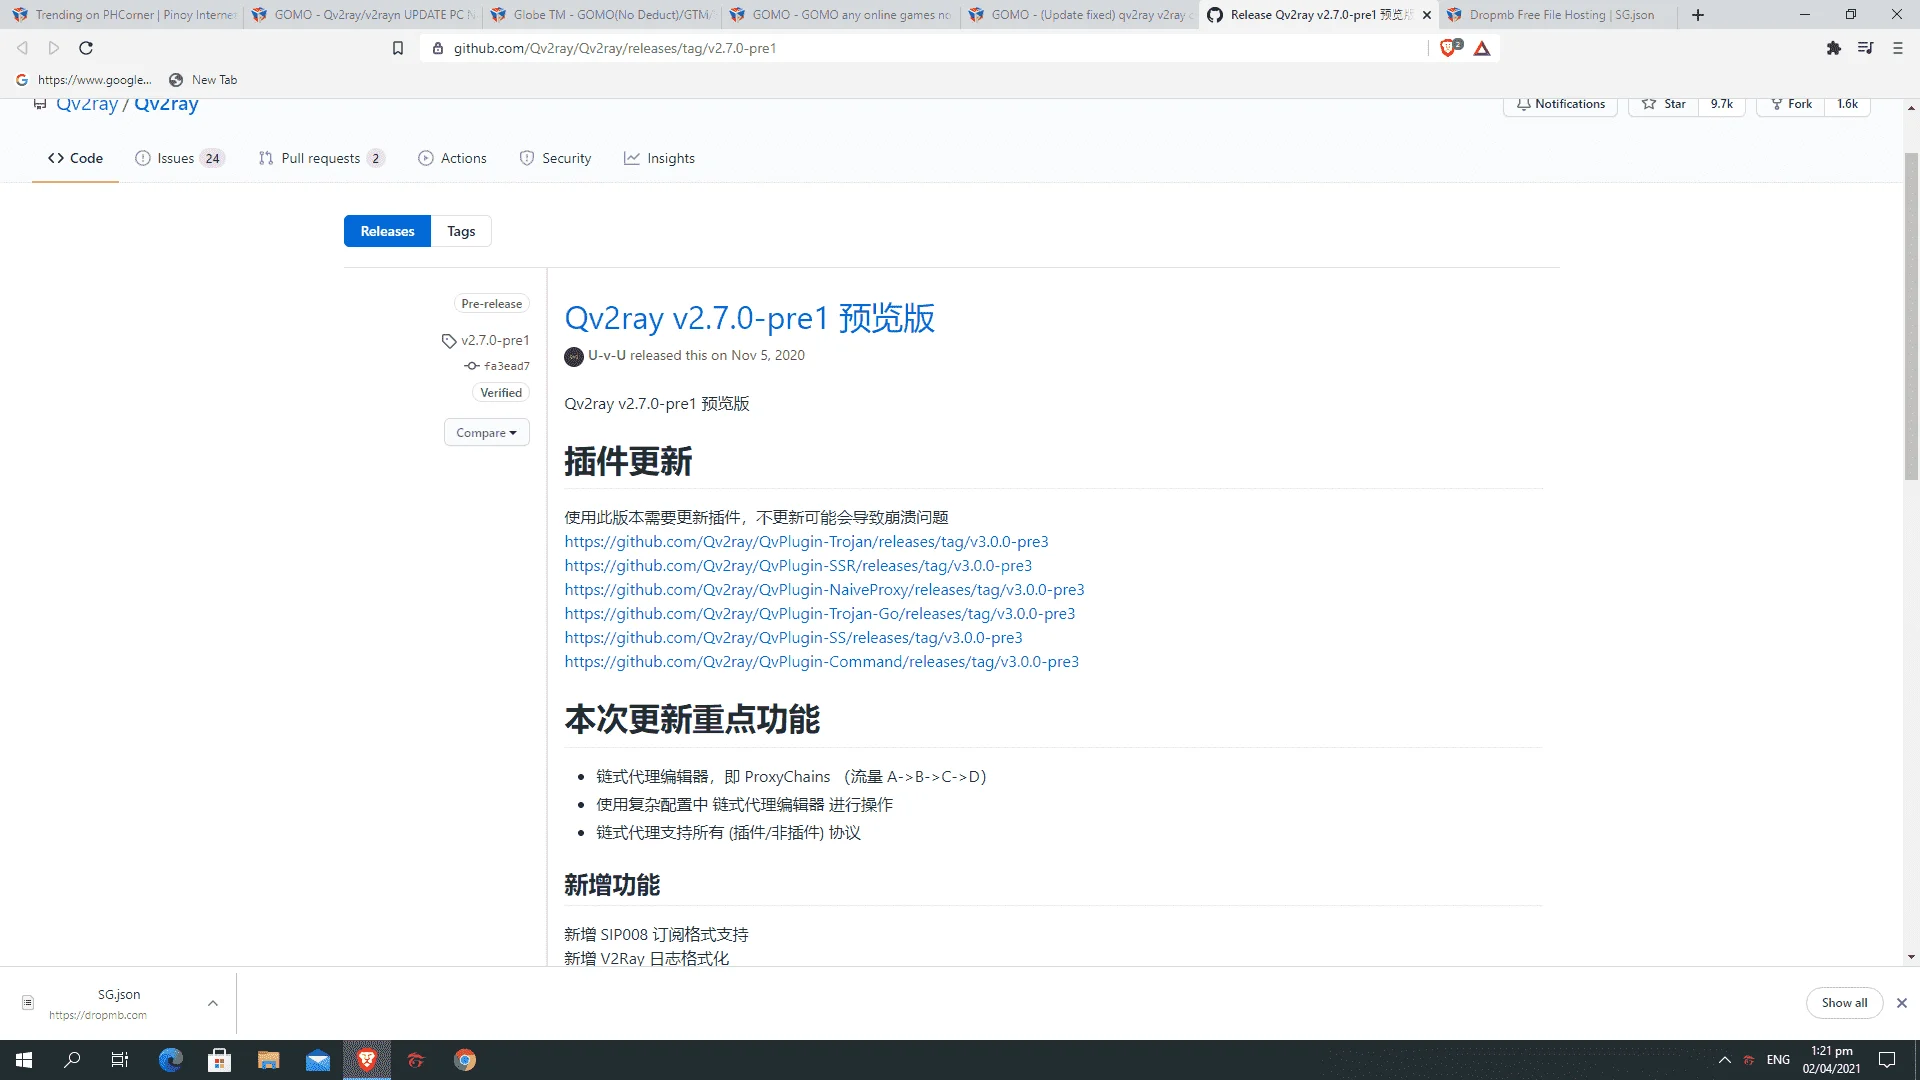Open Chrome from the taskbar
1920x1080 pixels.
click(465, 1060)
